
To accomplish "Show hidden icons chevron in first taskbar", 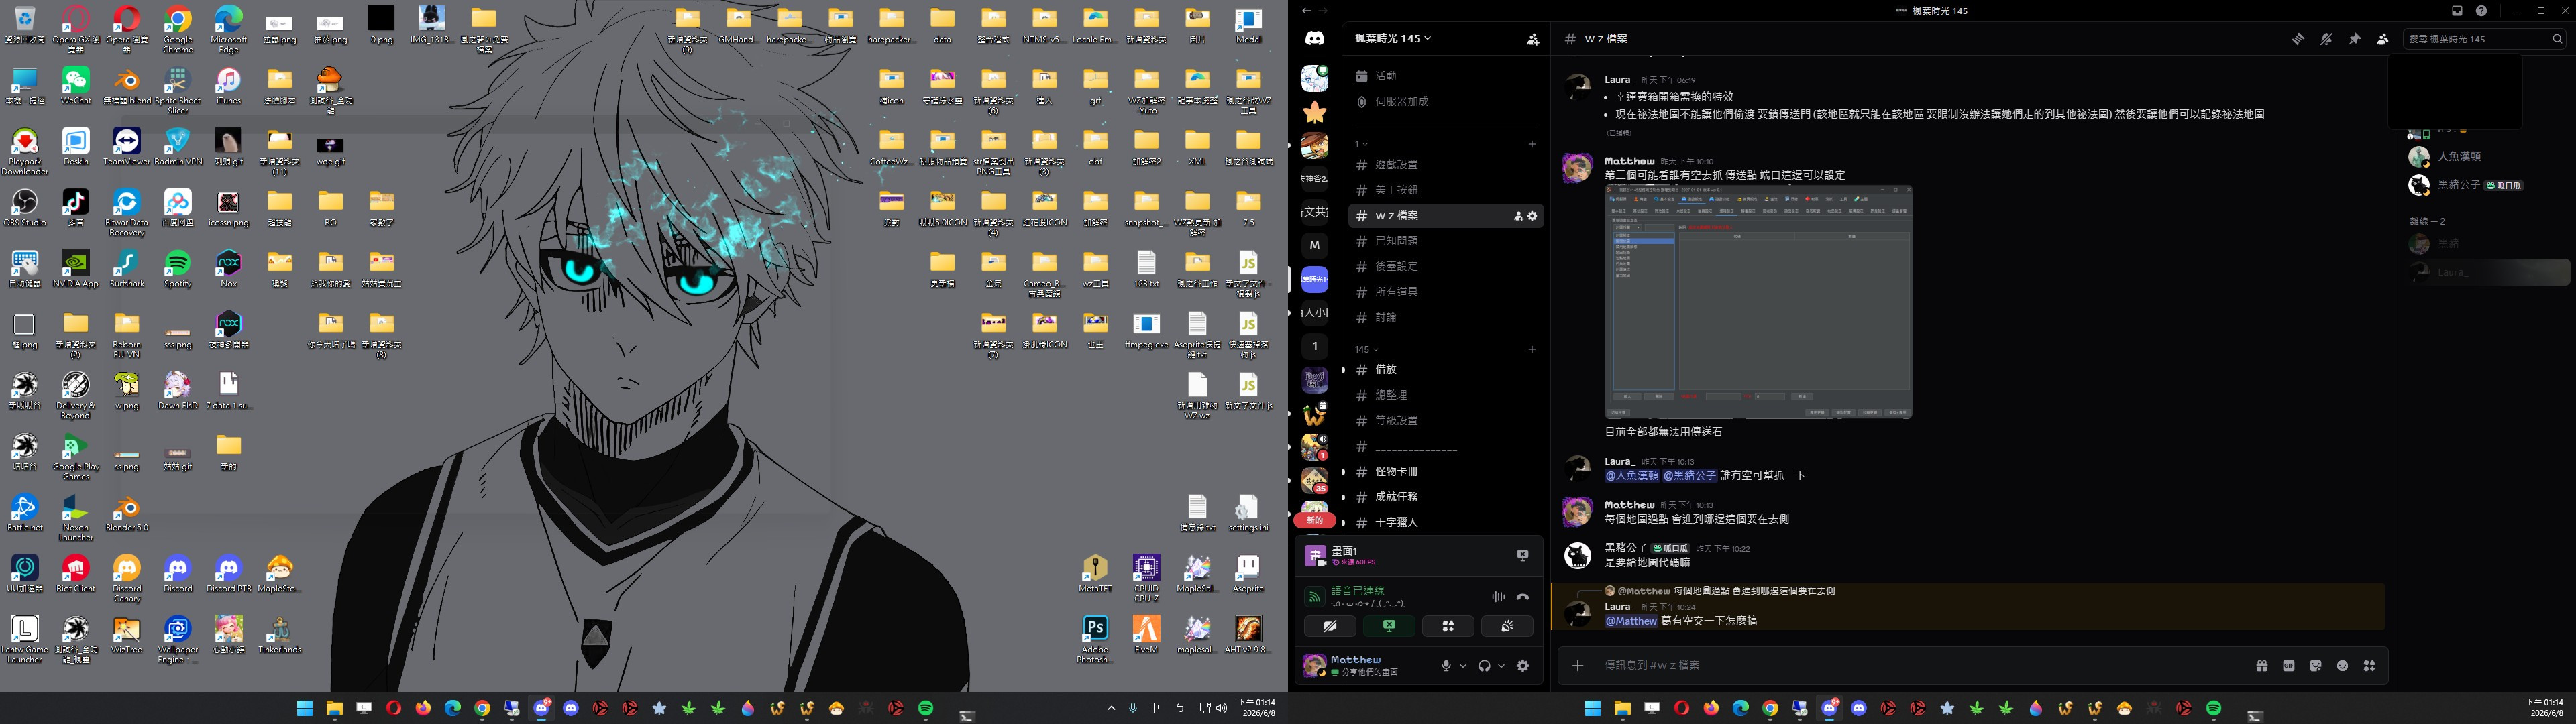I will tap(1111, 708).
